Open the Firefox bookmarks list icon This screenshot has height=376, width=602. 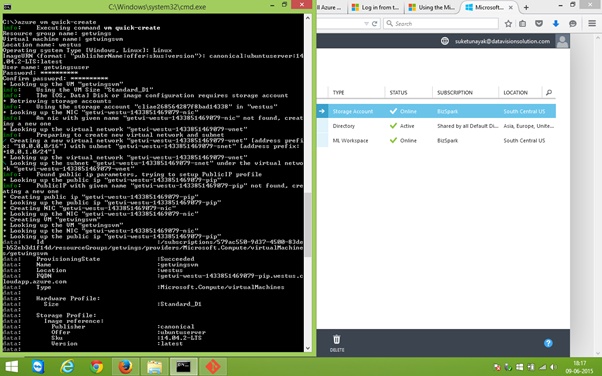[523, 24]
